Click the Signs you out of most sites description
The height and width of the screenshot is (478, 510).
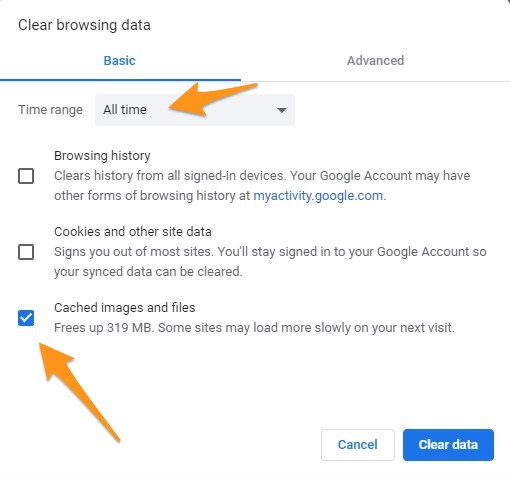270,262
